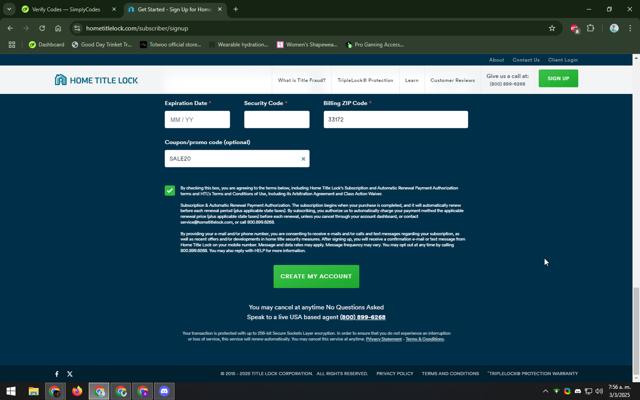Screen dimensions: 640x400
Task: Open the Learn menu item
Action: (411, 80)
